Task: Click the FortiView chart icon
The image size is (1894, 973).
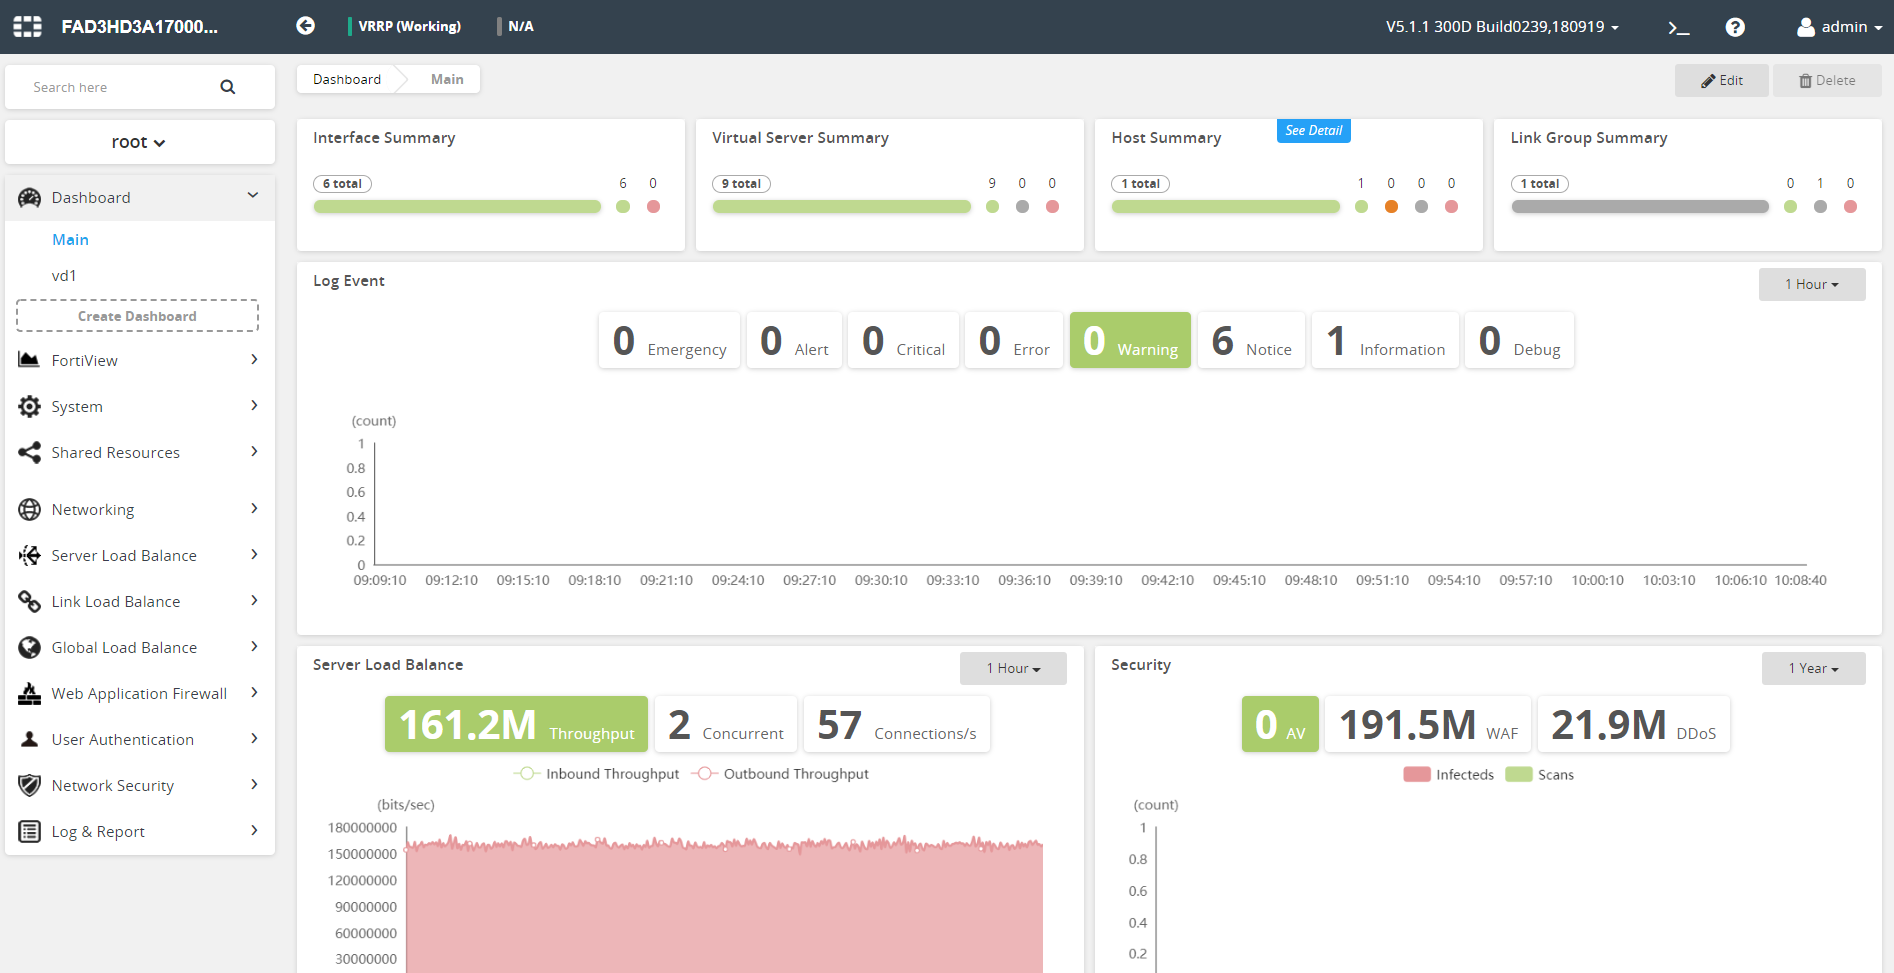Action: click(x=29, y=360)
